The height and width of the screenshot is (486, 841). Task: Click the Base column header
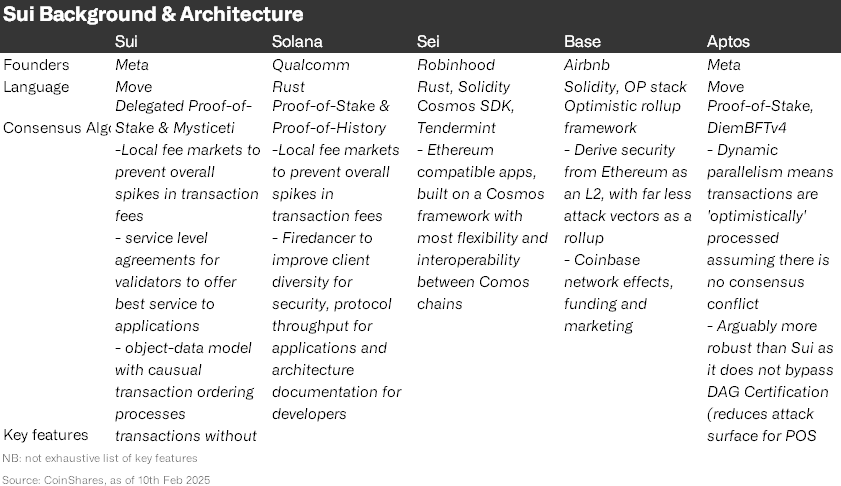(582, 42)
